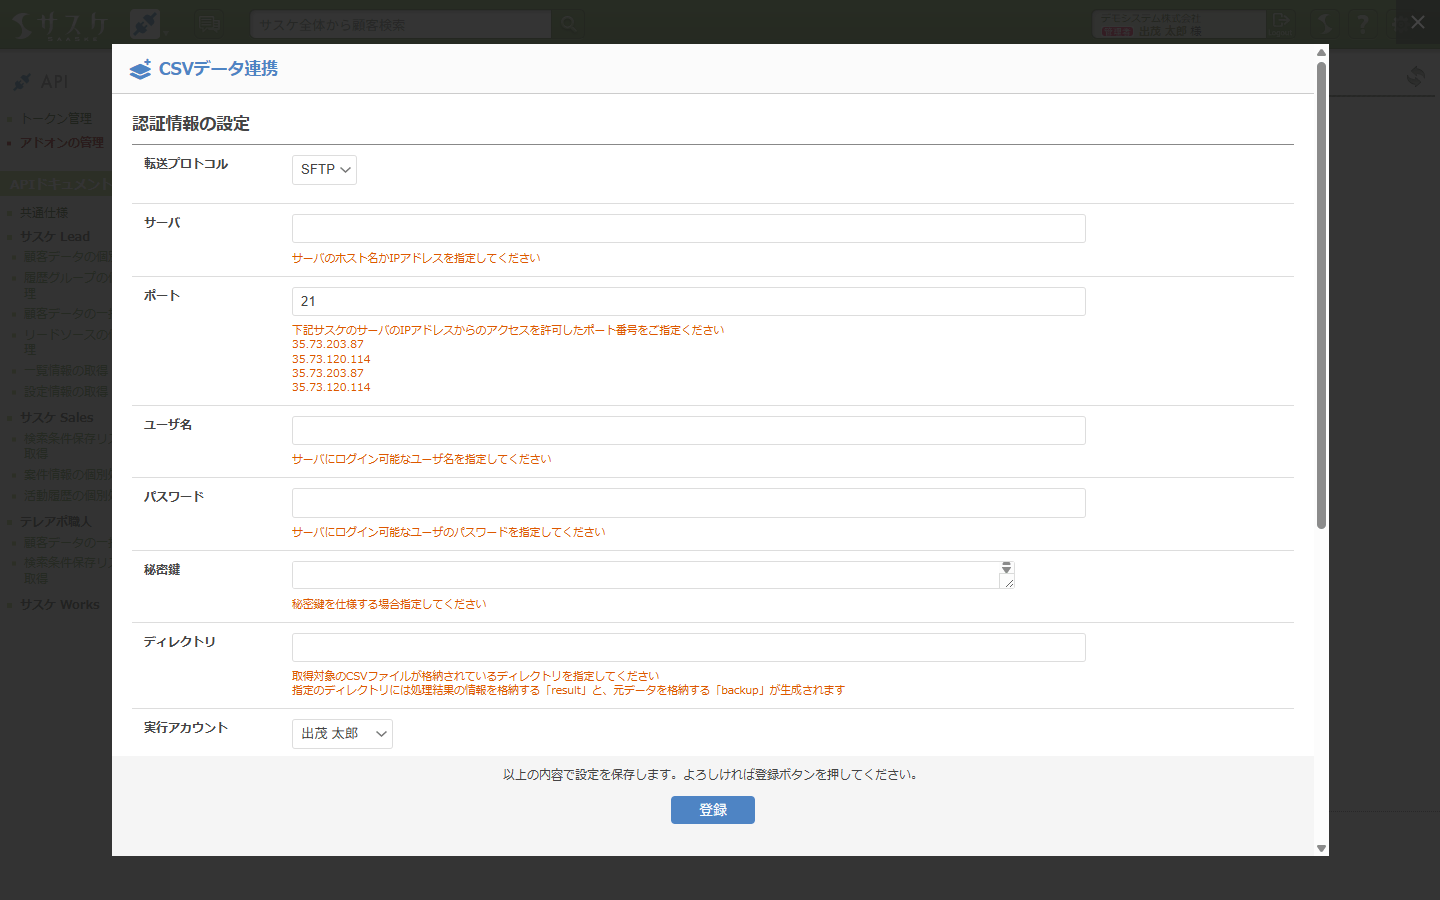Select アドオンの管理 in the sidebar

(61, 142)
